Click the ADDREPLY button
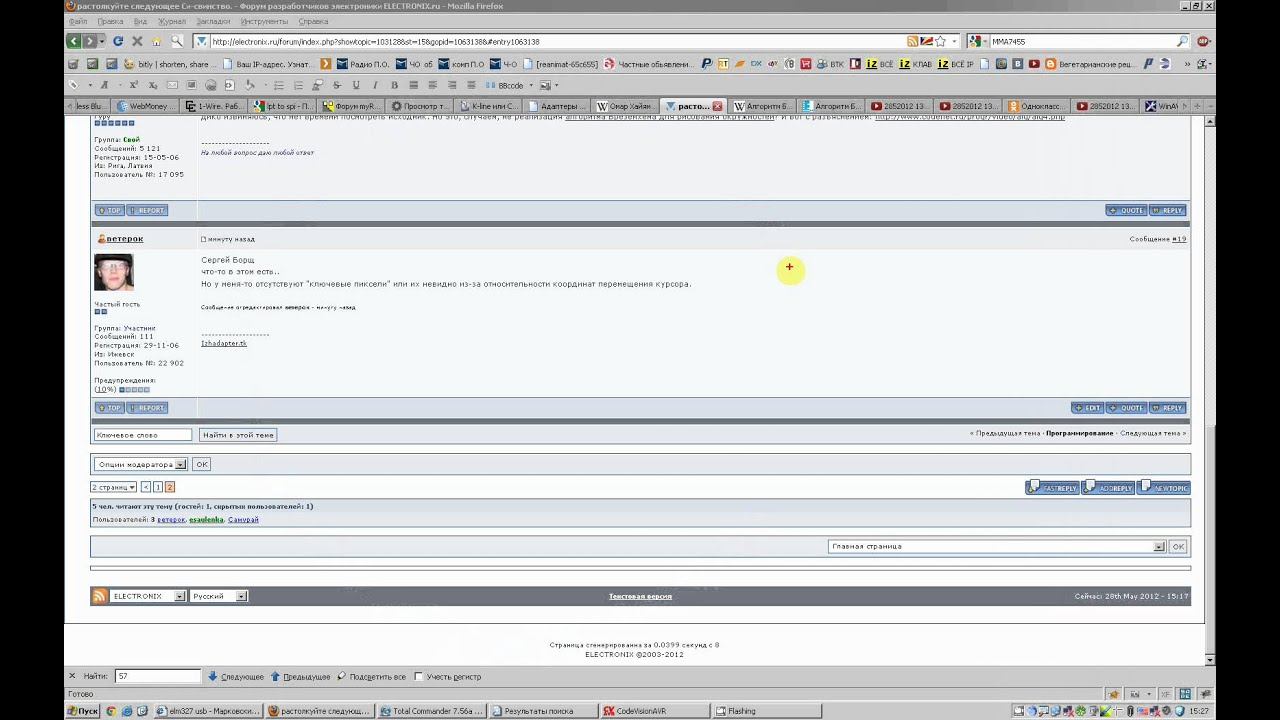Image resolution: width=1280 pixels, height=720 pixels. point(1108,487)
